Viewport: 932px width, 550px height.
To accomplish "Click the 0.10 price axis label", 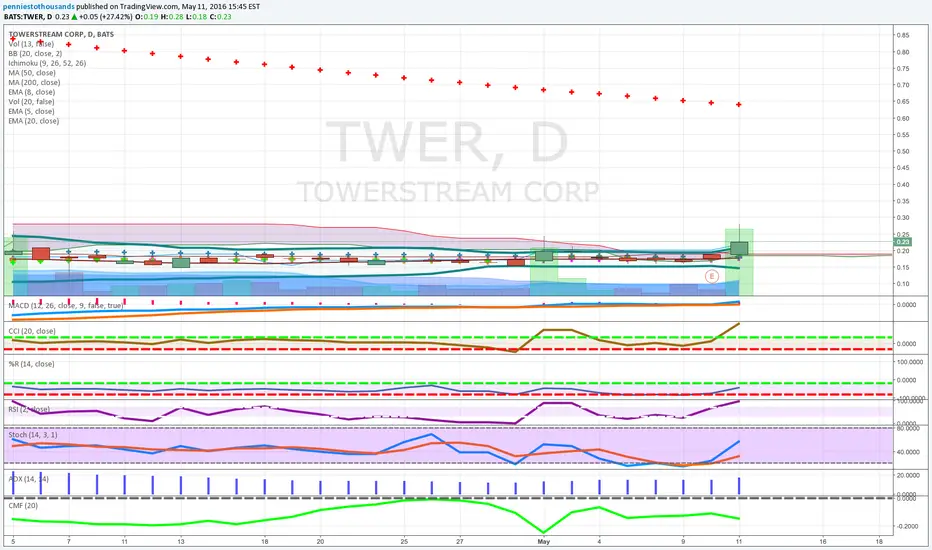I will [x=903, y=284].
